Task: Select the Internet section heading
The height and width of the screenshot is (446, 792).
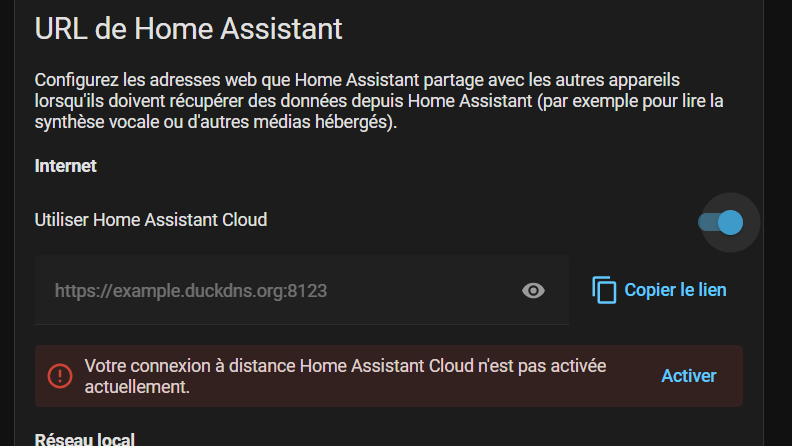Action: pos(66,166)
